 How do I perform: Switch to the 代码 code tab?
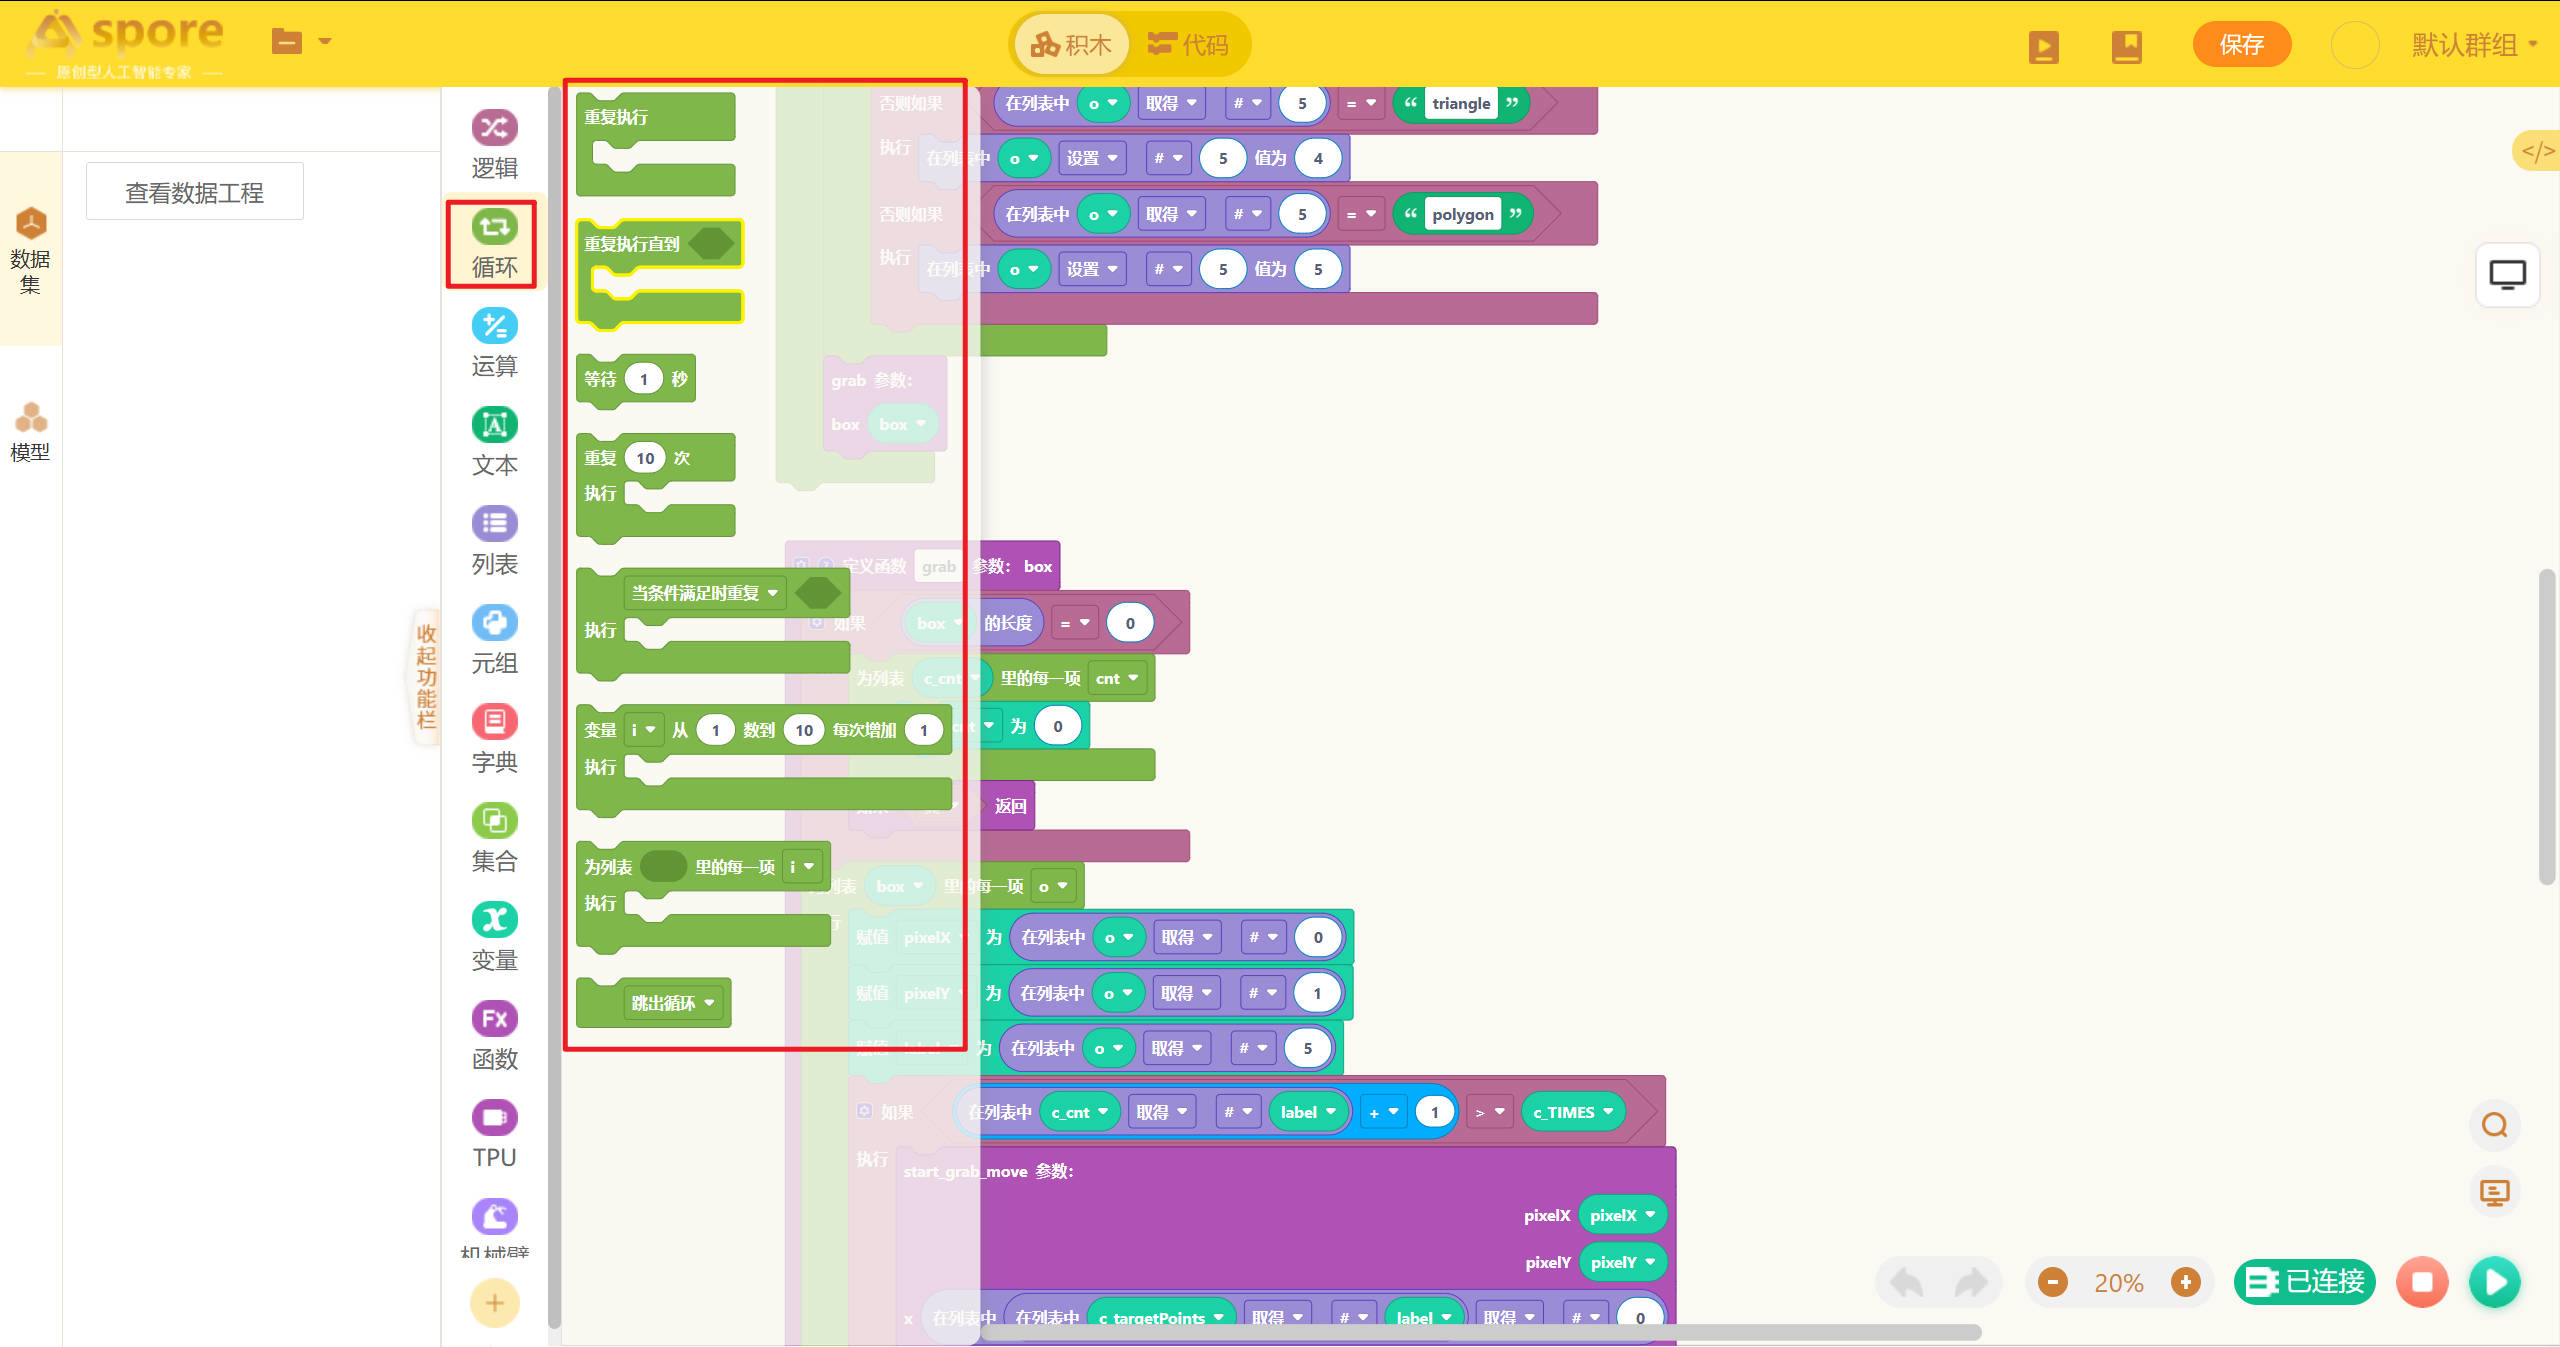[1188, 45]
